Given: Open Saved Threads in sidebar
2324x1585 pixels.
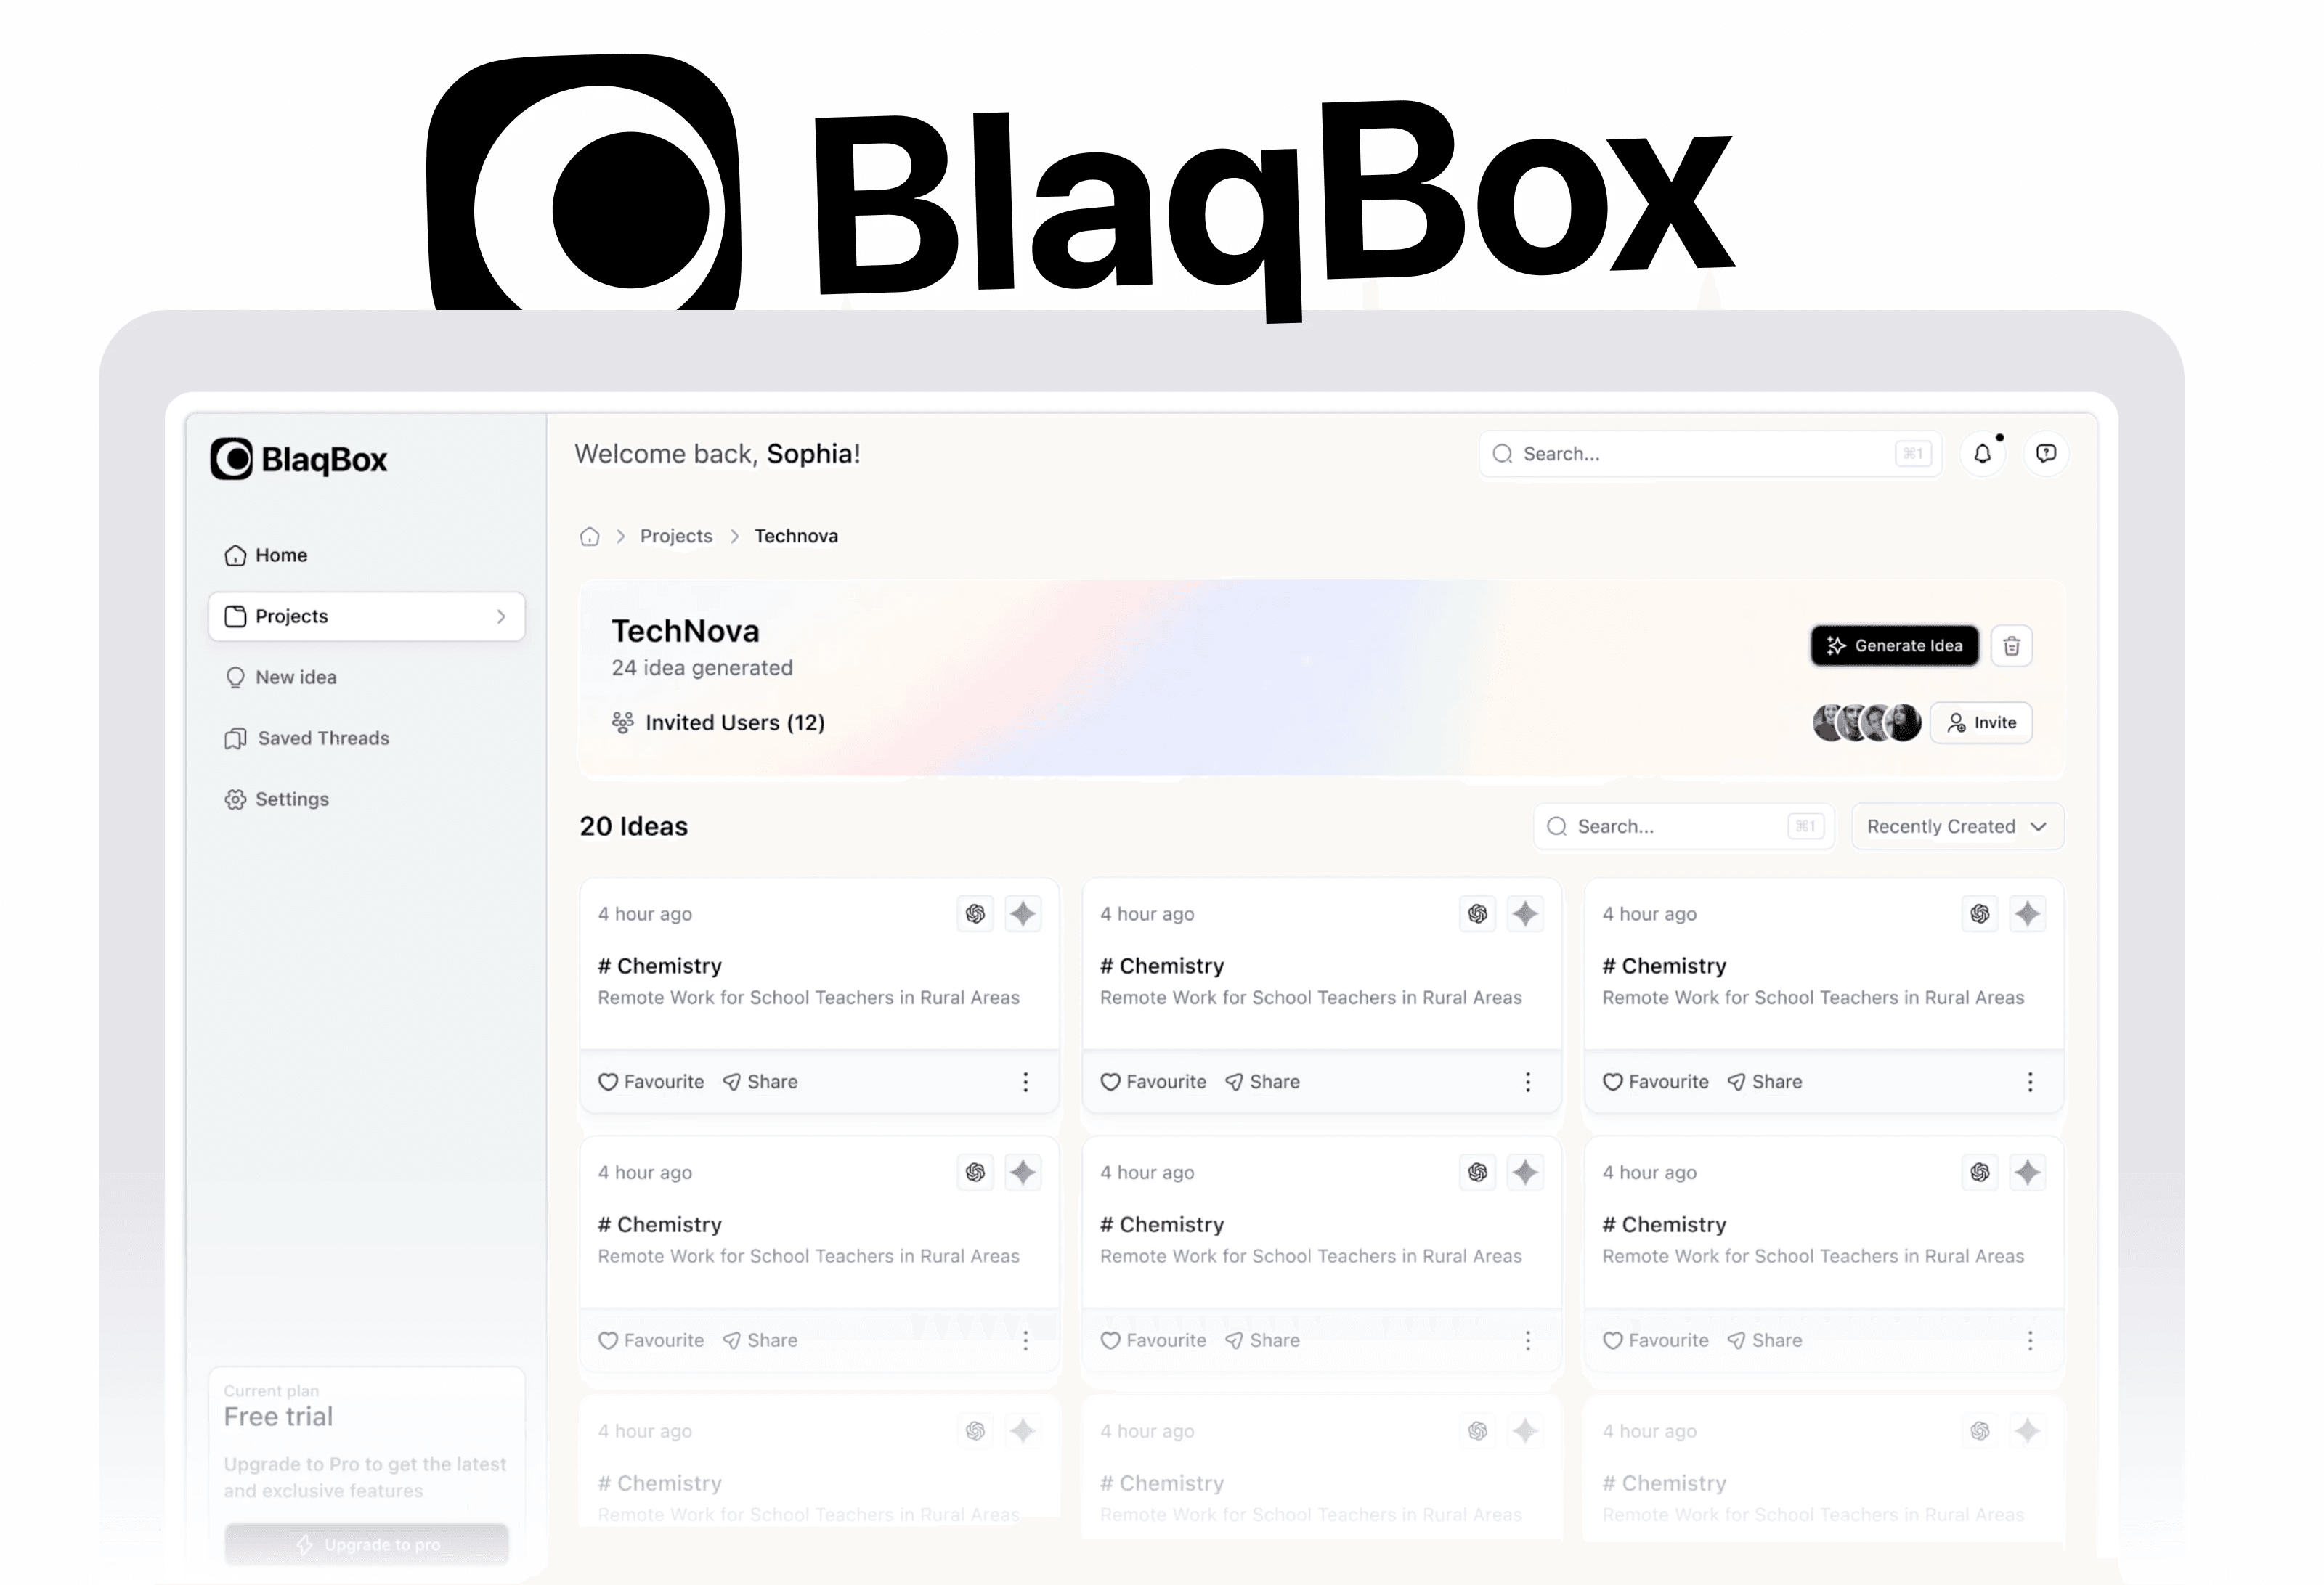Looking at the screenshot, I should [x=322, y=739].
